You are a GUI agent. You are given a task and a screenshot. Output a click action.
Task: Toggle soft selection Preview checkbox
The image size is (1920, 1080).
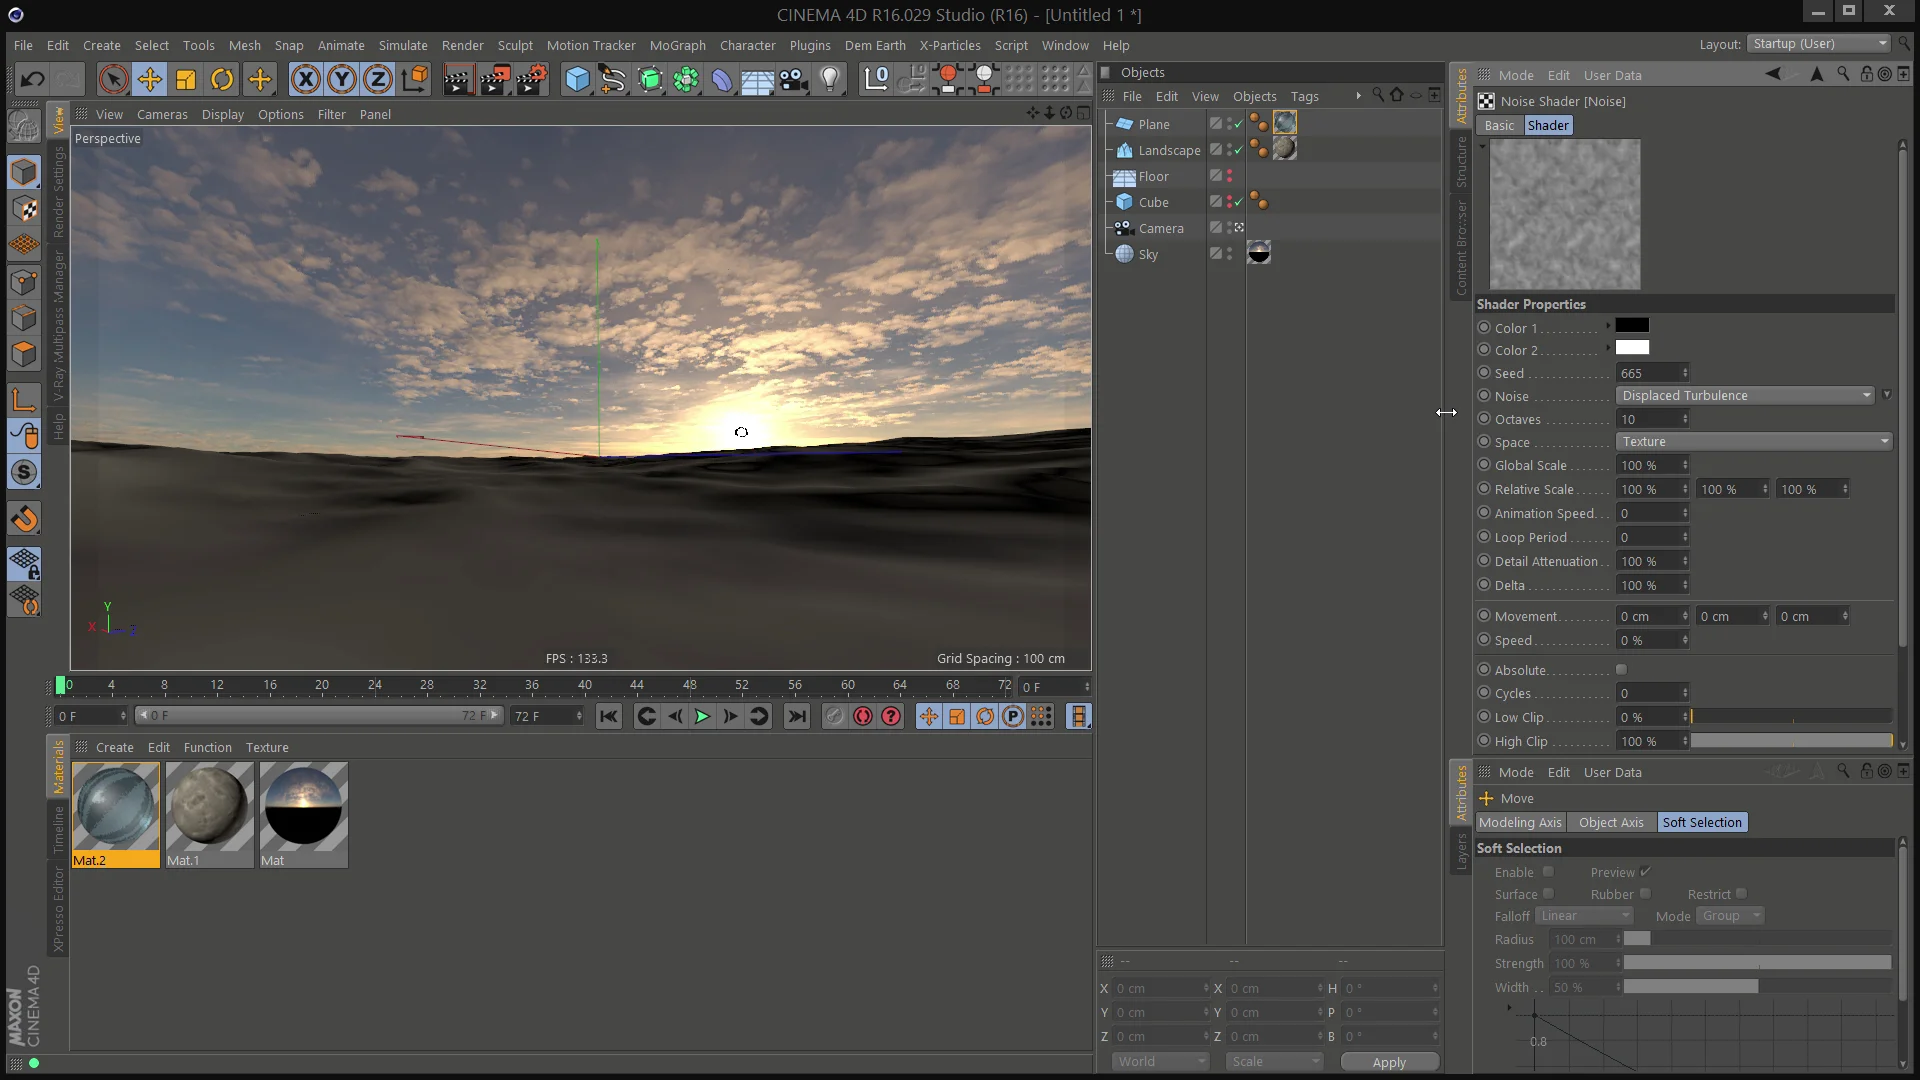pos(1645,872)
